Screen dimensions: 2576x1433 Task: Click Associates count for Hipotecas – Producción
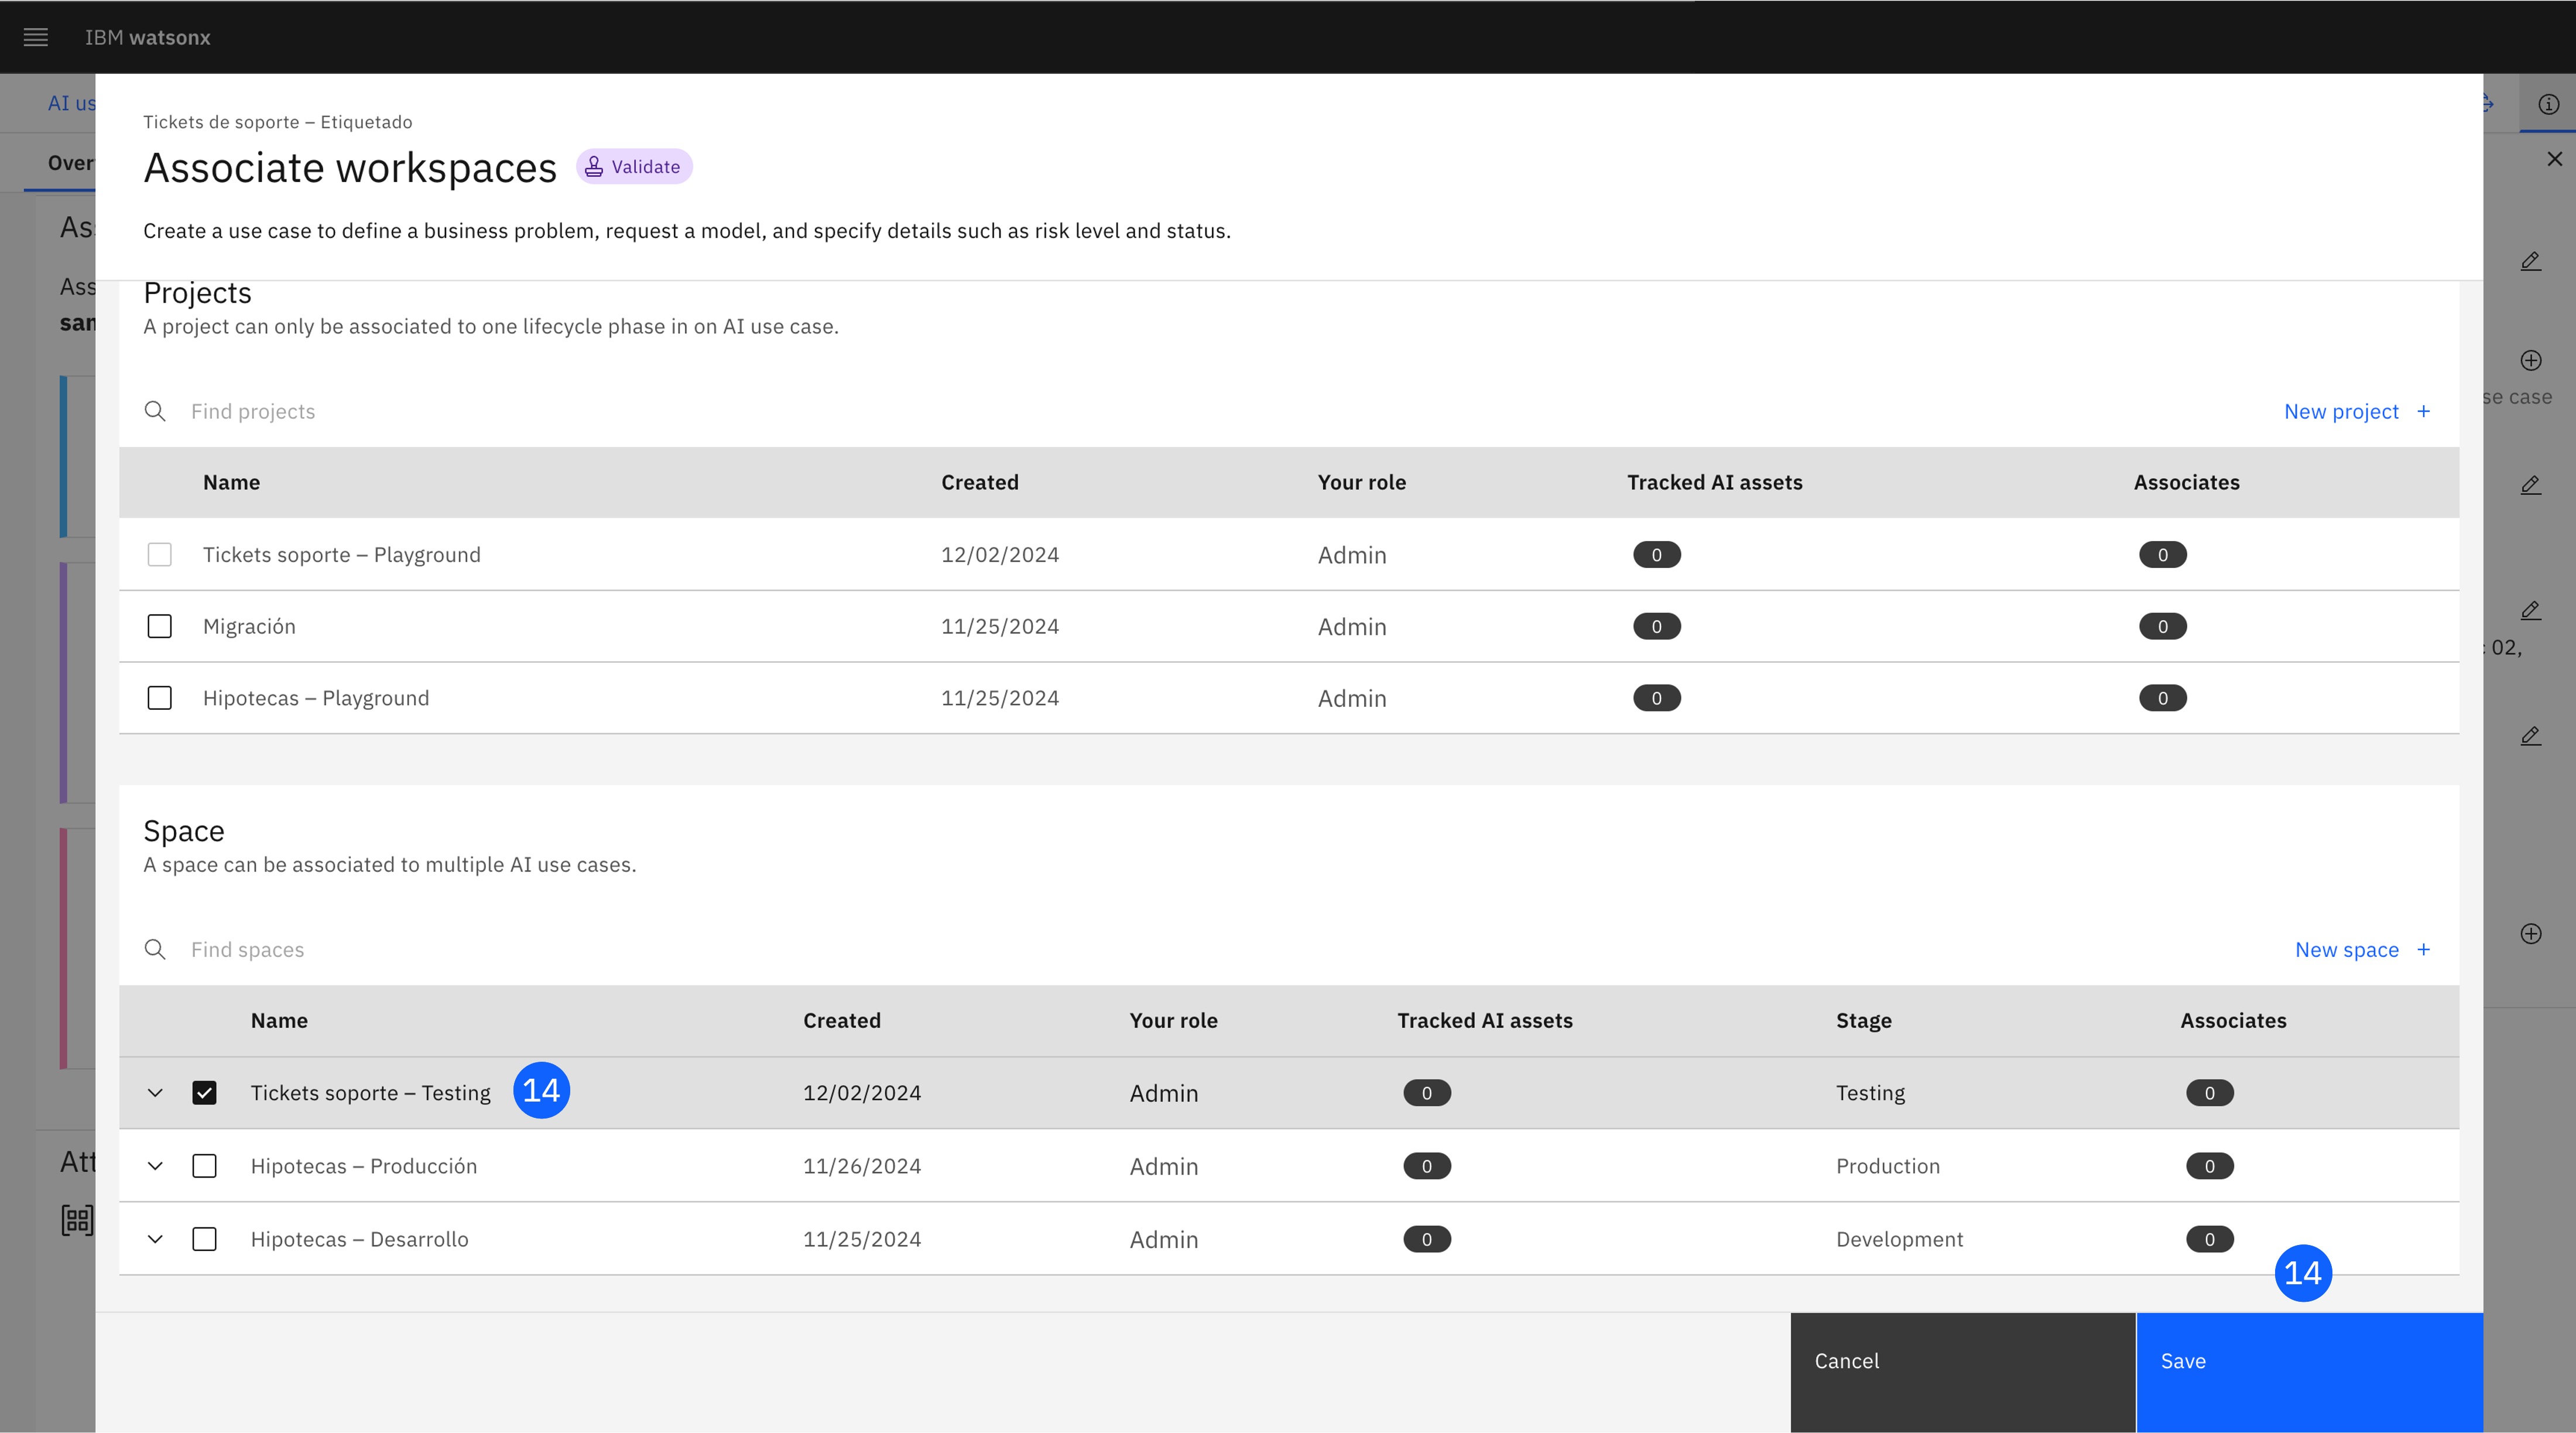pos(2209,1166)
